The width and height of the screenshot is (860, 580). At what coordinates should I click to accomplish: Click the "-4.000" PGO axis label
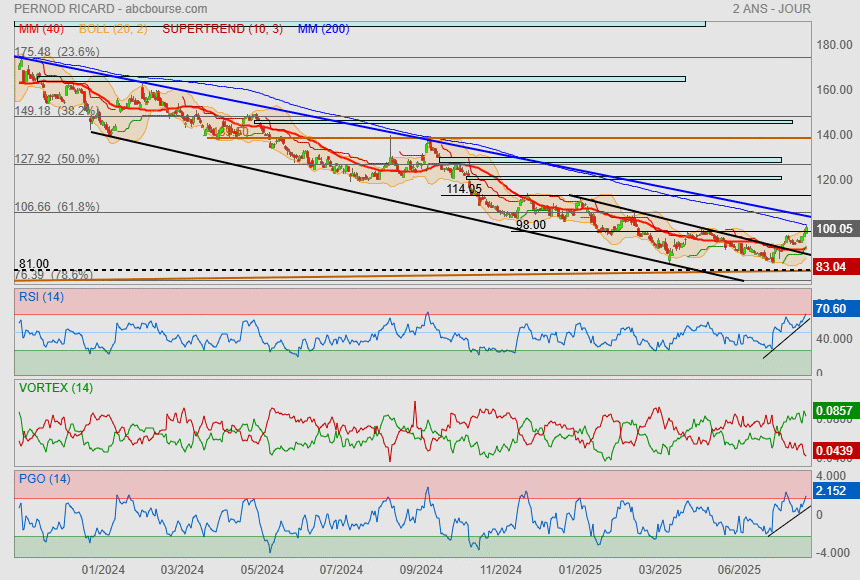pos(833,553)
